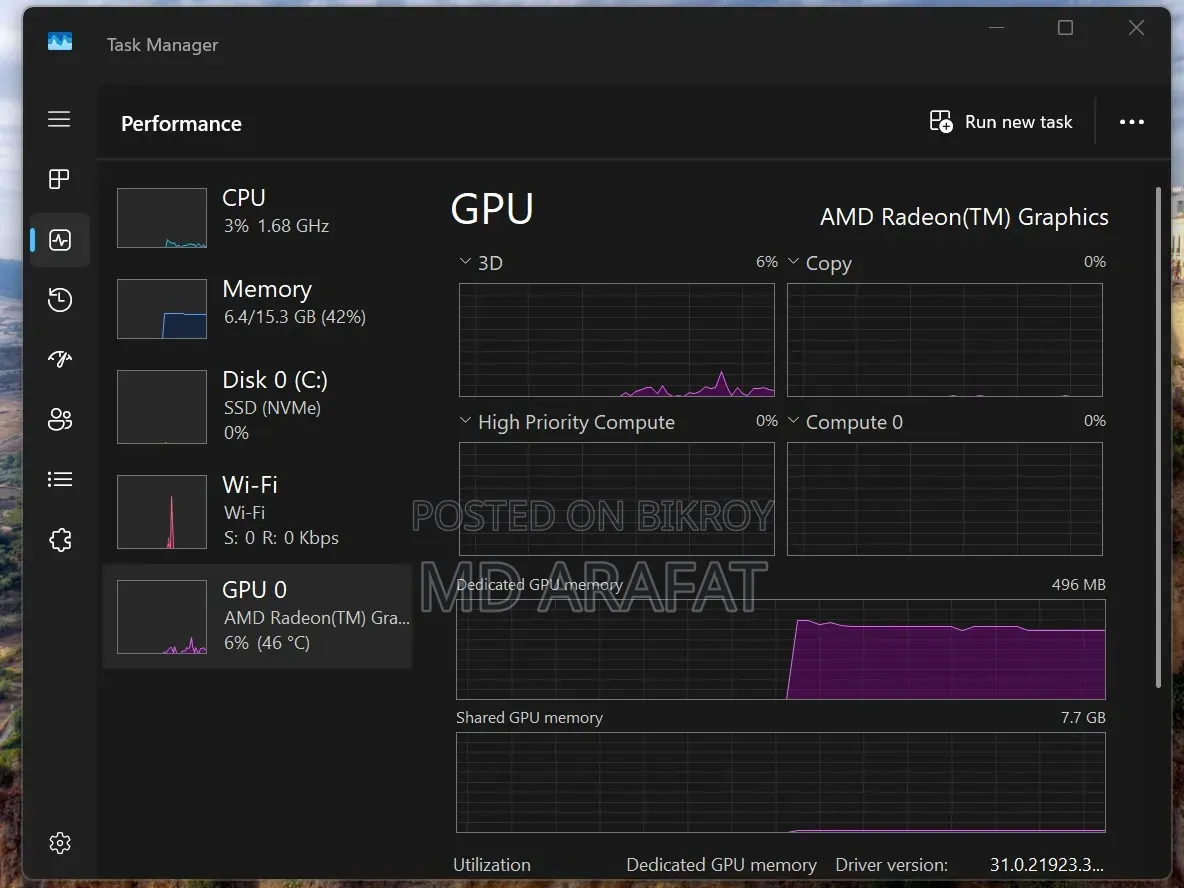Click the Disk 0 mini graph thumbnail

[162, 406]
